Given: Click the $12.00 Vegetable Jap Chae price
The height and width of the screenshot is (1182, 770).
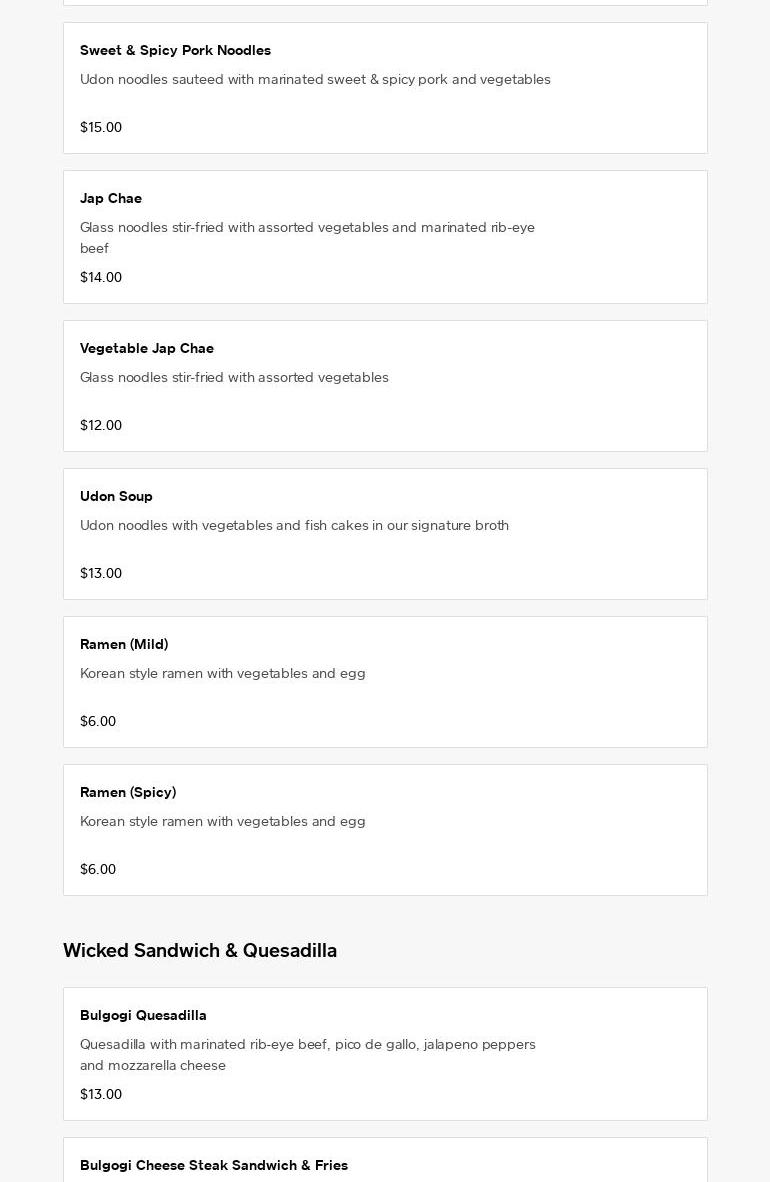Looking at the screenshot, I should pos(101,425).
